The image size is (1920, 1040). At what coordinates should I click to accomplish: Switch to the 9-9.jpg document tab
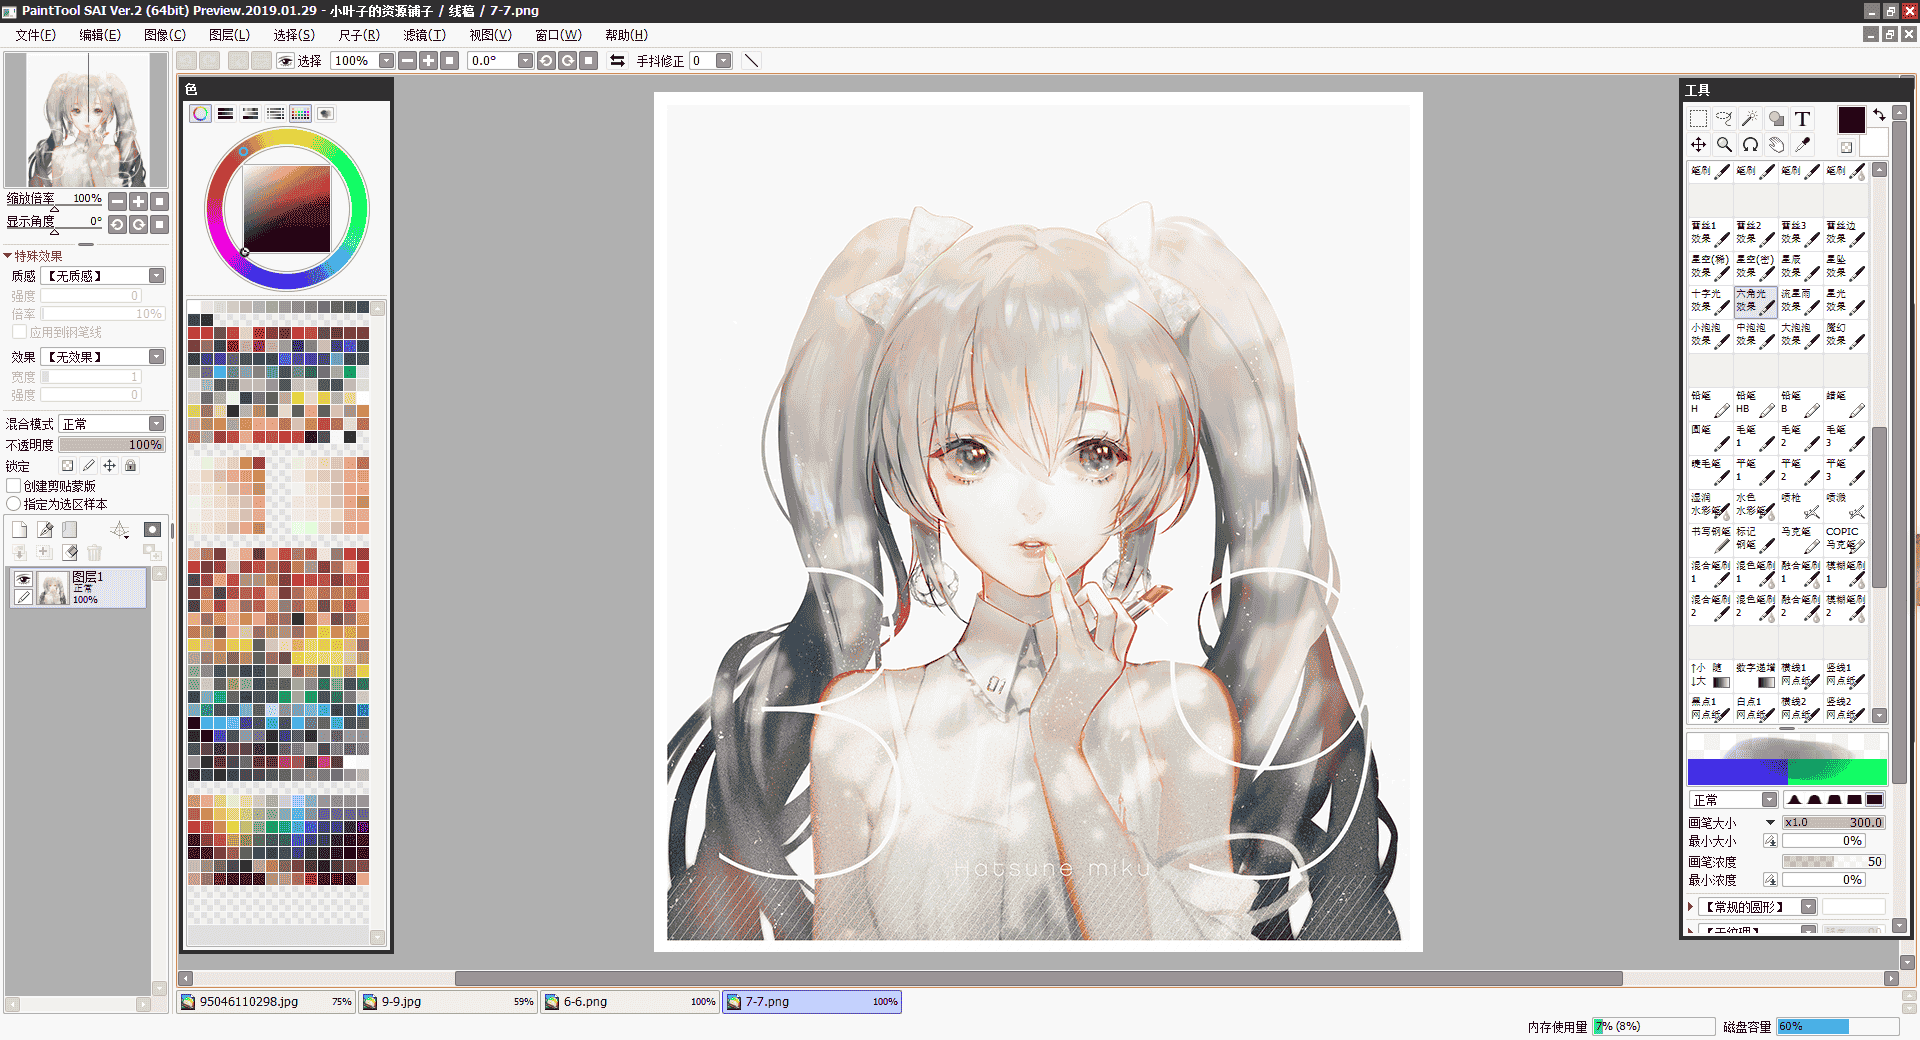tap(448, 1002)
